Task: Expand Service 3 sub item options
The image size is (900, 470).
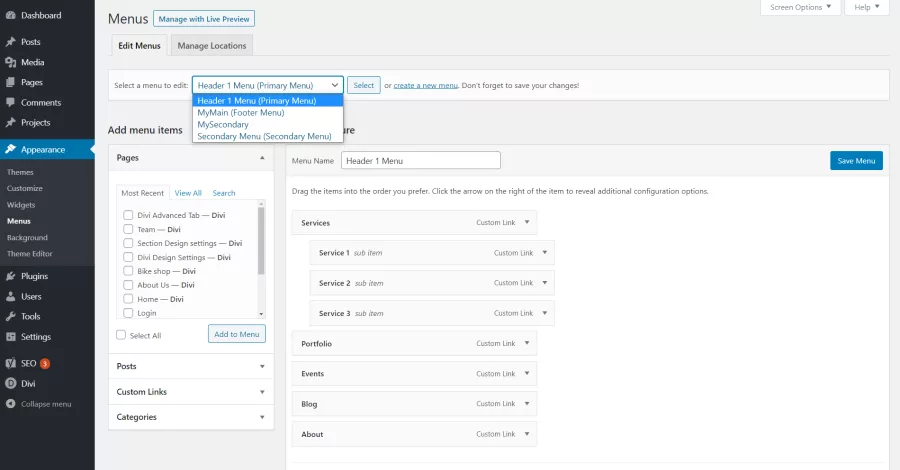Action: point(545,313)
